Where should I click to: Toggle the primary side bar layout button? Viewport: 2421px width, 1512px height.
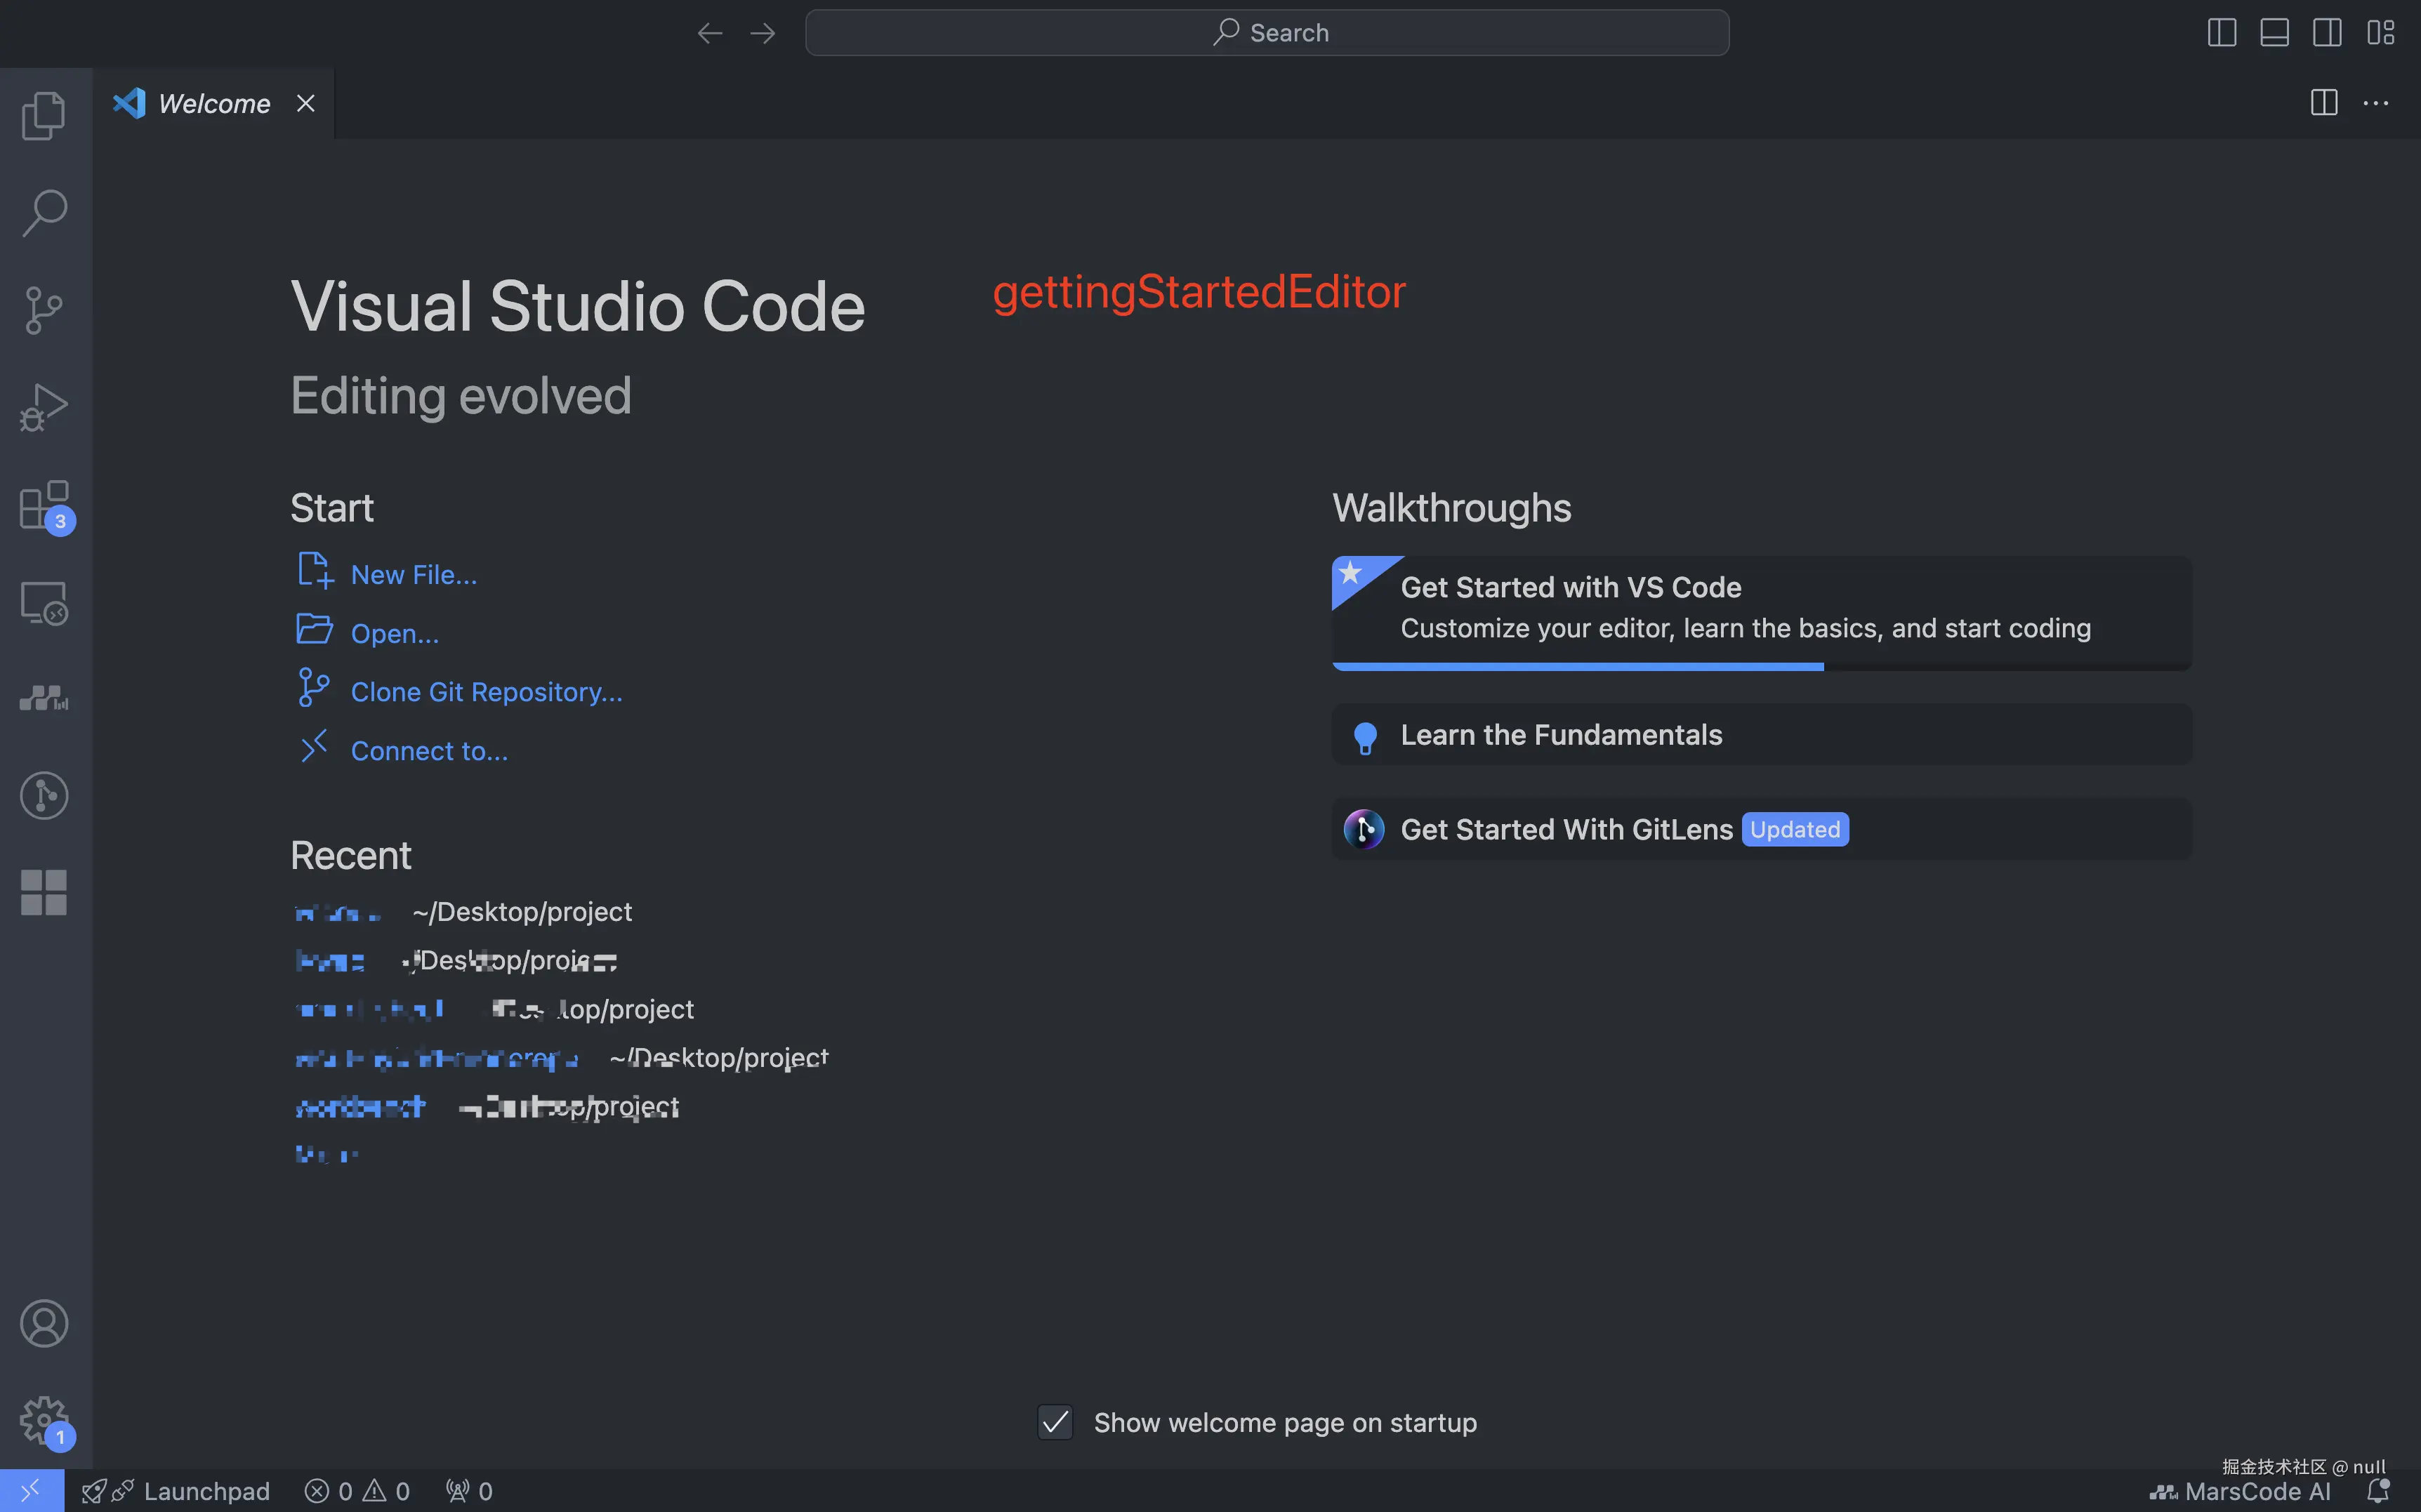pos(2221,33)
